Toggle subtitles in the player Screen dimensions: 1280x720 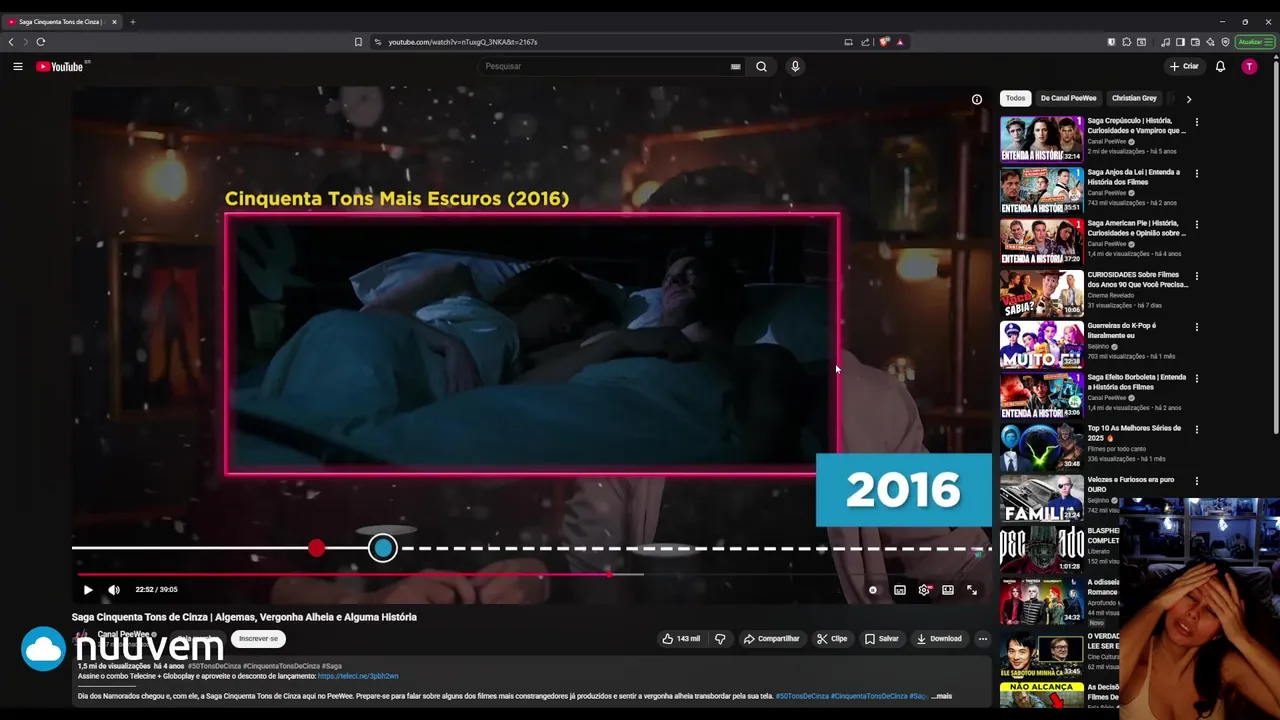coord(900,590)
